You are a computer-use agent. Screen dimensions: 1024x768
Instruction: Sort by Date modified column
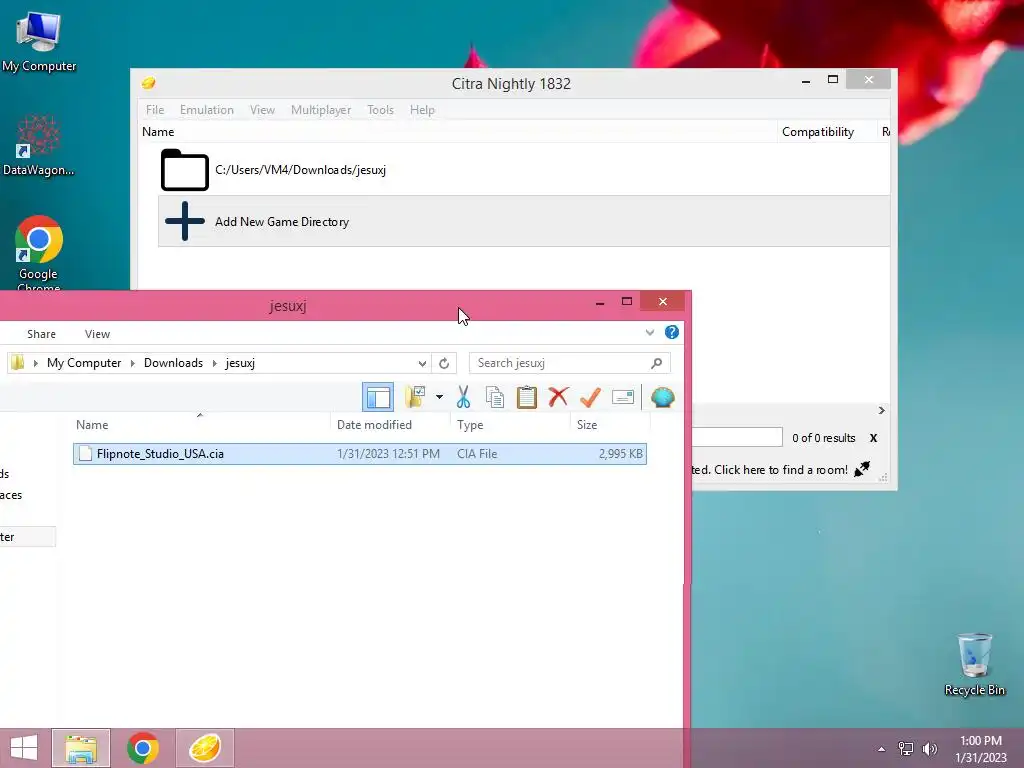coord(374,425)
